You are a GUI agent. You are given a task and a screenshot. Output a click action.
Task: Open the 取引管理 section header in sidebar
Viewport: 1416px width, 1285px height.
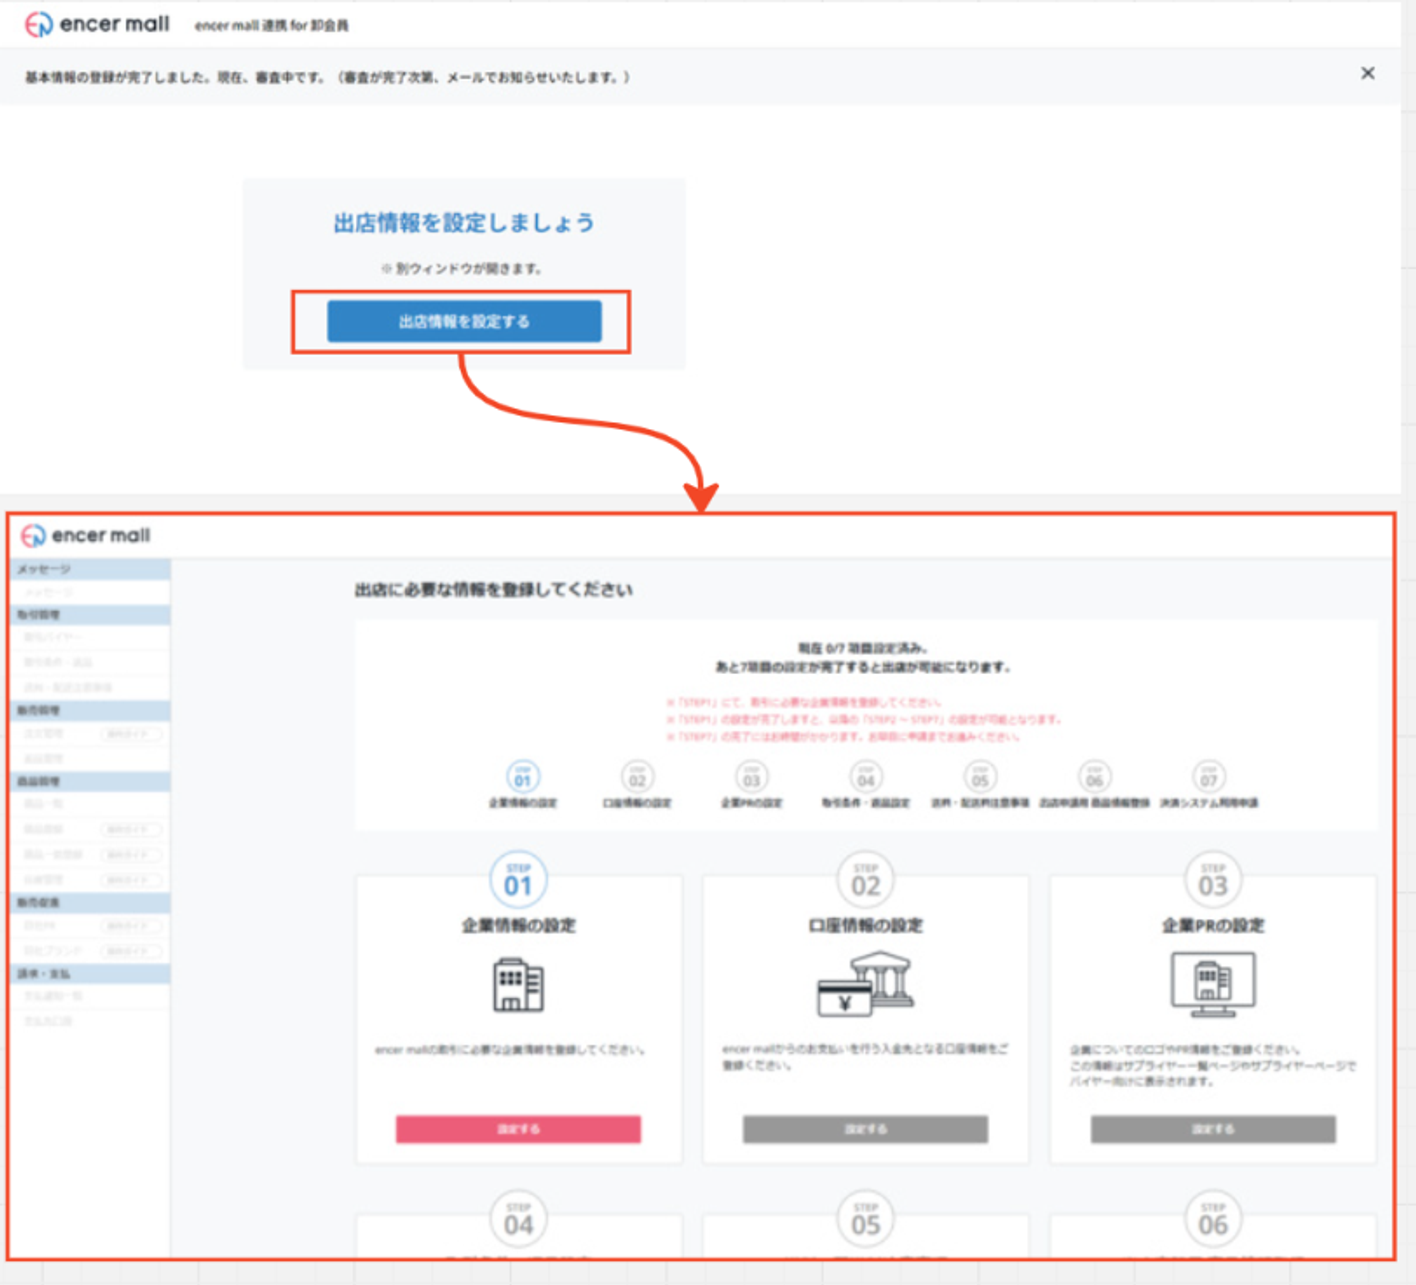click(x=90, y=614)
